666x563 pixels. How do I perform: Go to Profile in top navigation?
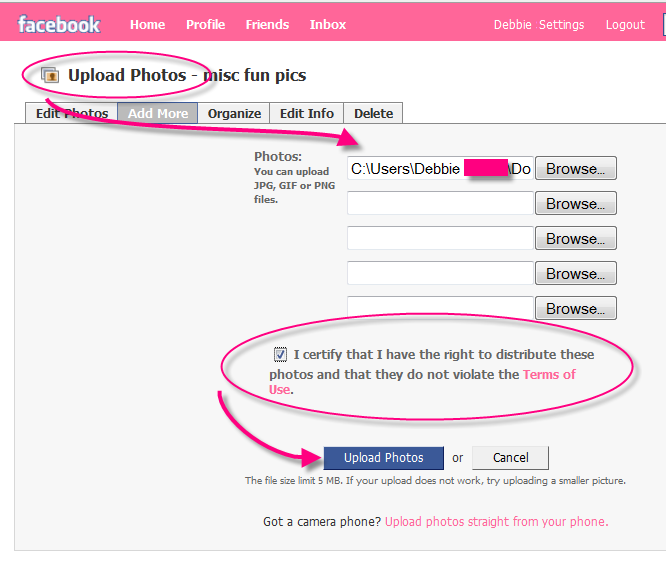205,25
